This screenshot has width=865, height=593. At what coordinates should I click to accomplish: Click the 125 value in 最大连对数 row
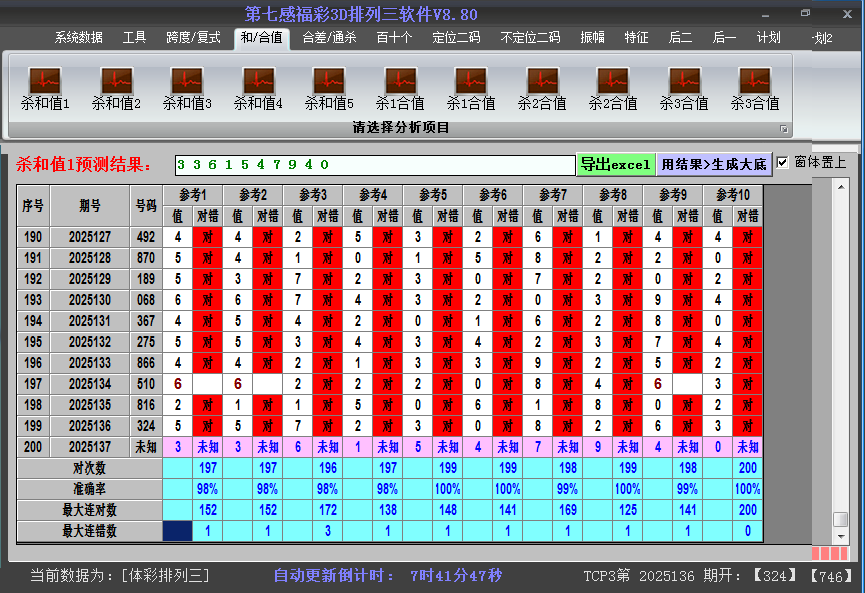[628, 510]
